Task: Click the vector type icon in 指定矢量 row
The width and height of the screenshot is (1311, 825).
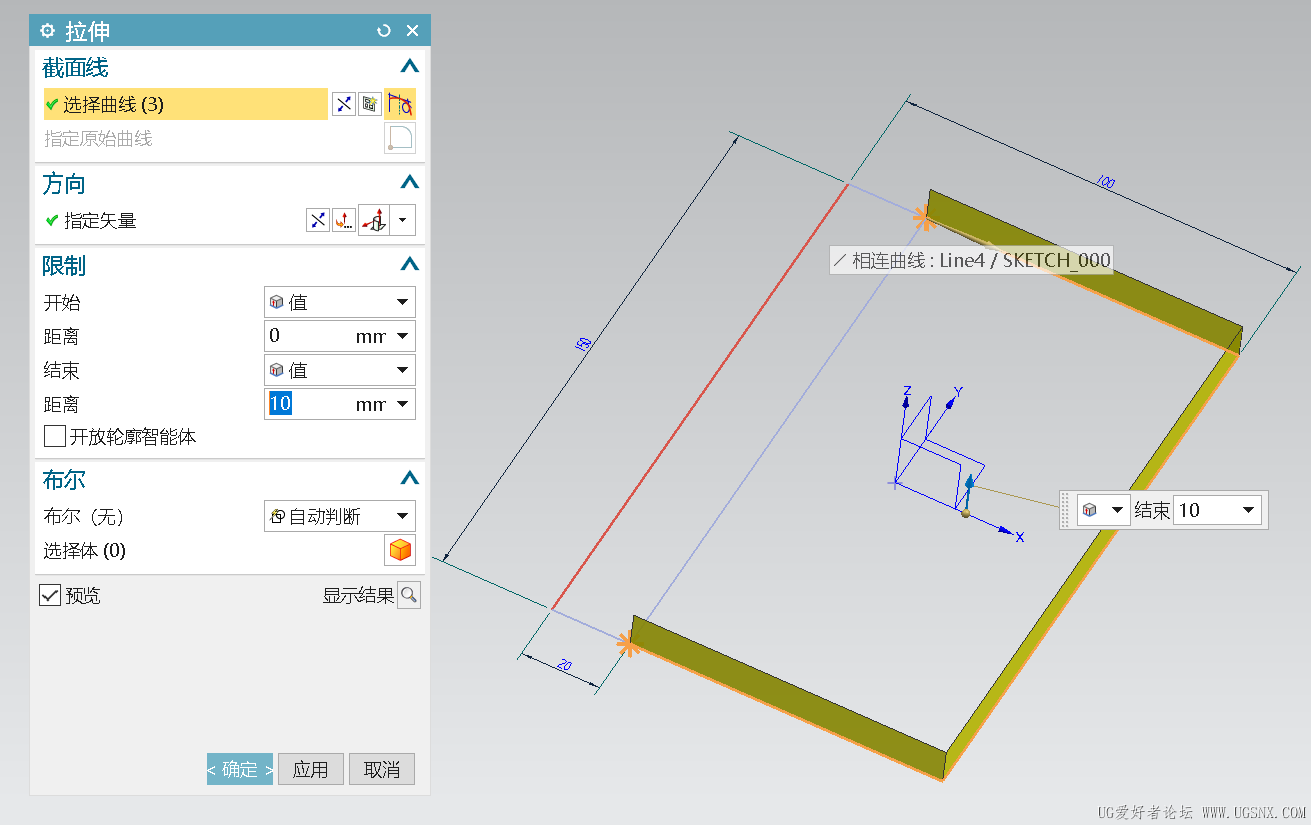Action: click(x=375, y=220)
